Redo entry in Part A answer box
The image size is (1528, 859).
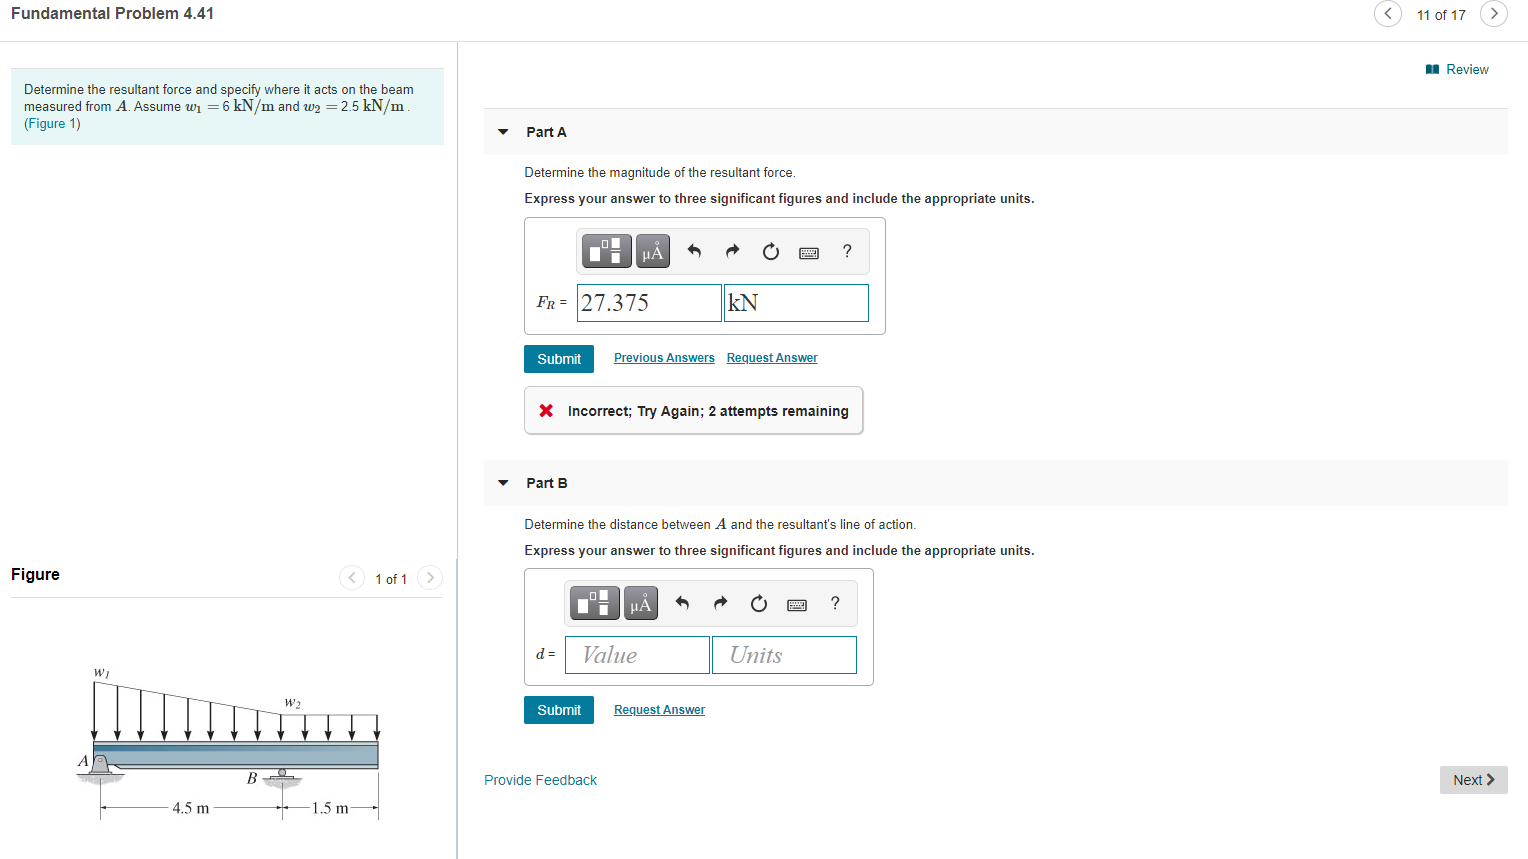tap(732, 251)
